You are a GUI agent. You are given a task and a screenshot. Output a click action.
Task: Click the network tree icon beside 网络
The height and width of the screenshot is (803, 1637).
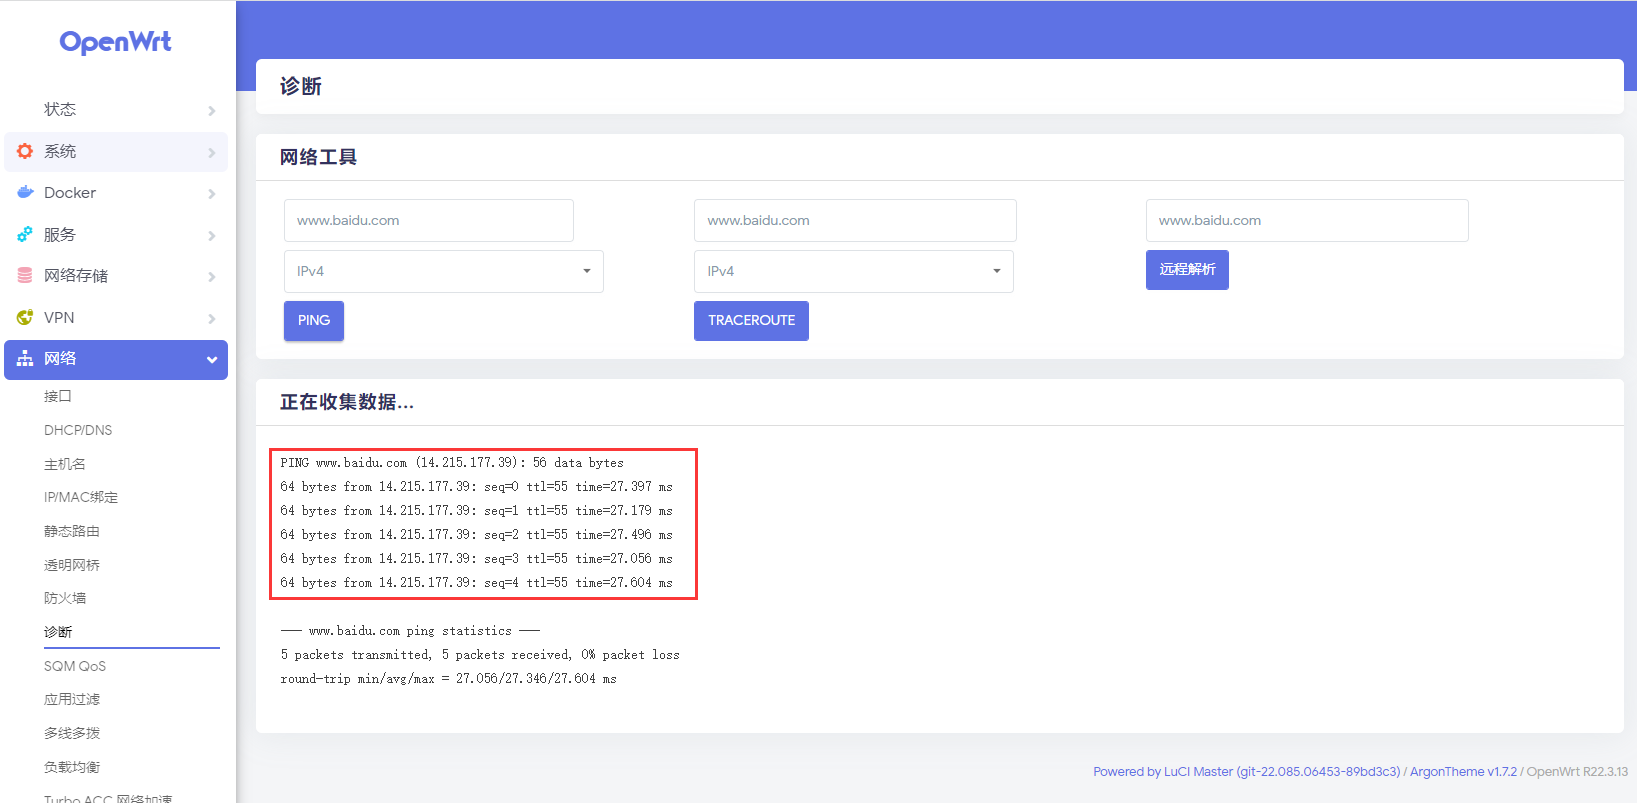pyautogui.click(x=25, y=359)
